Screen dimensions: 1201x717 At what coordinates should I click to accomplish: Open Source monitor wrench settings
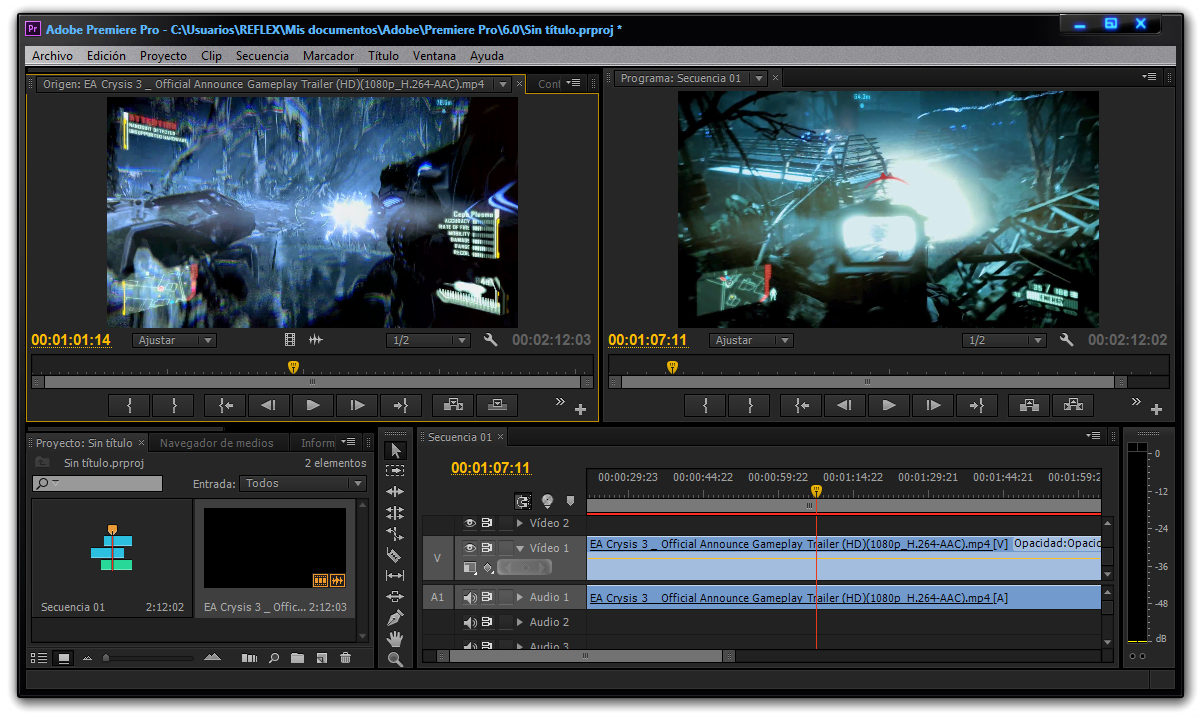coord(490,340)
